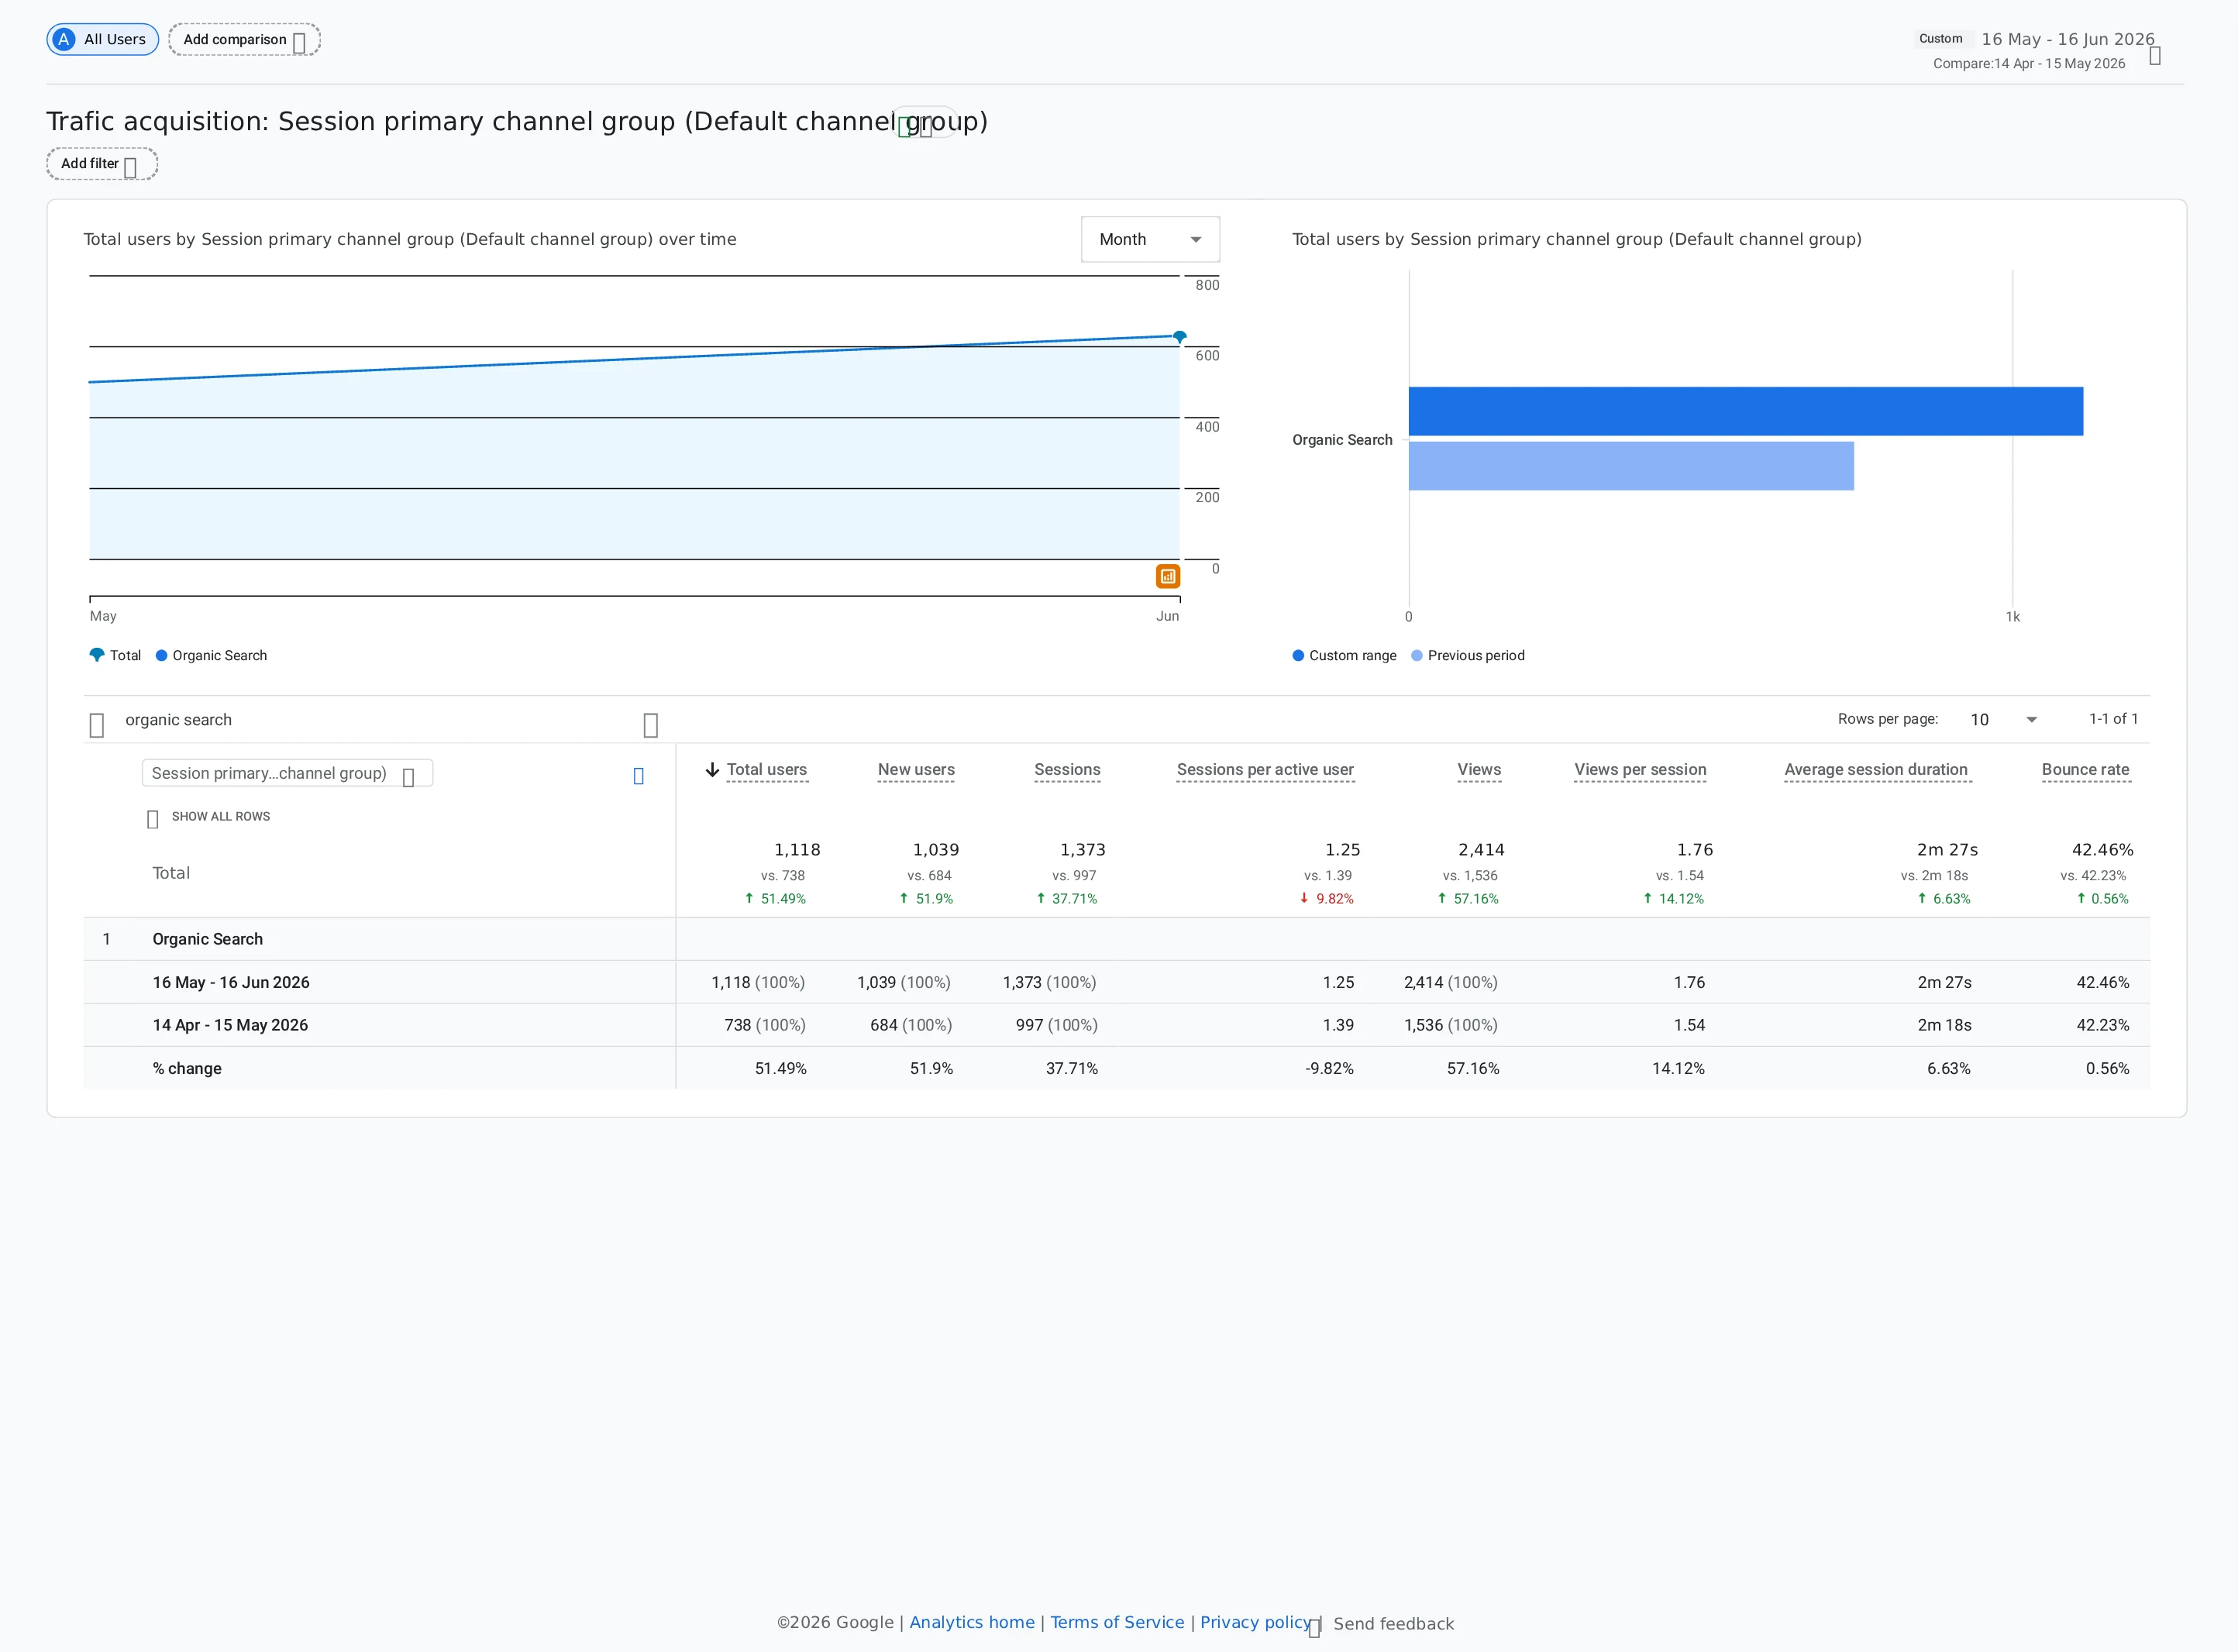Click the 42.46% bounce rate total

pyautogui.click(x=2102, y=849)
